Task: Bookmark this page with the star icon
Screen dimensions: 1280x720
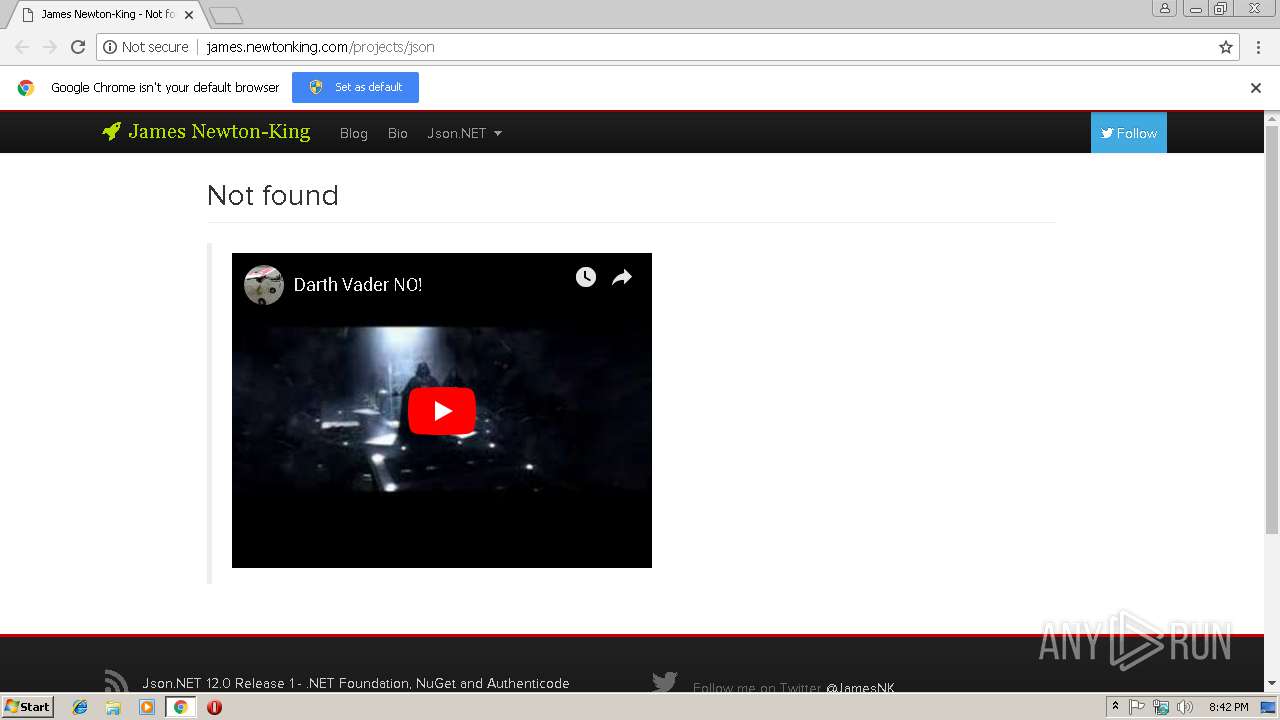Action: coord(1226,47)
